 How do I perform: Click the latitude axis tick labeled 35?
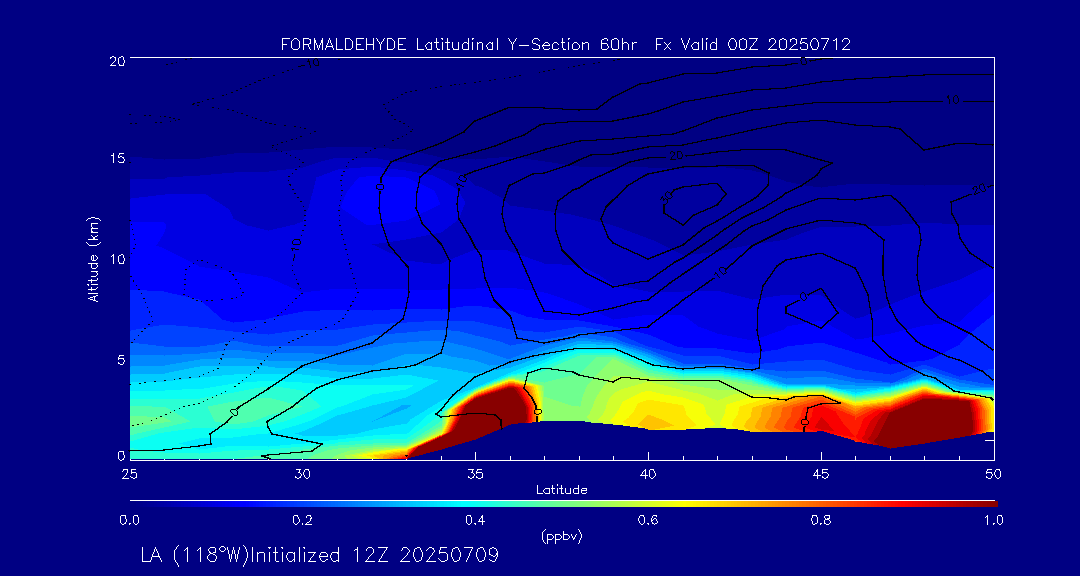tap(475, 474)
